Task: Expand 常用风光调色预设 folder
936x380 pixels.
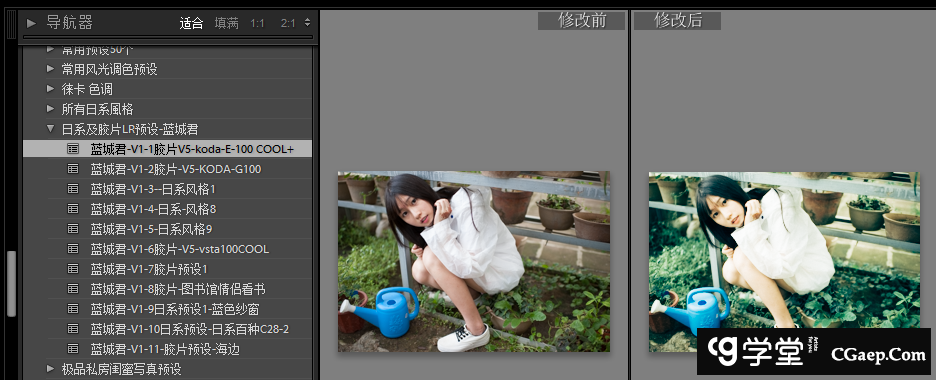Action: pyautogui.click(x=51, y=69)
